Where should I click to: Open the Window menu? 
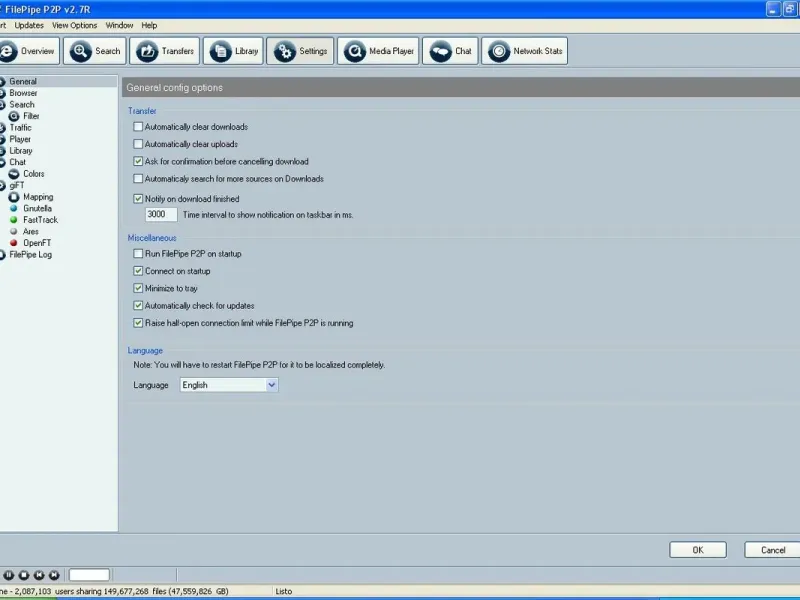[x=119, y=26]
